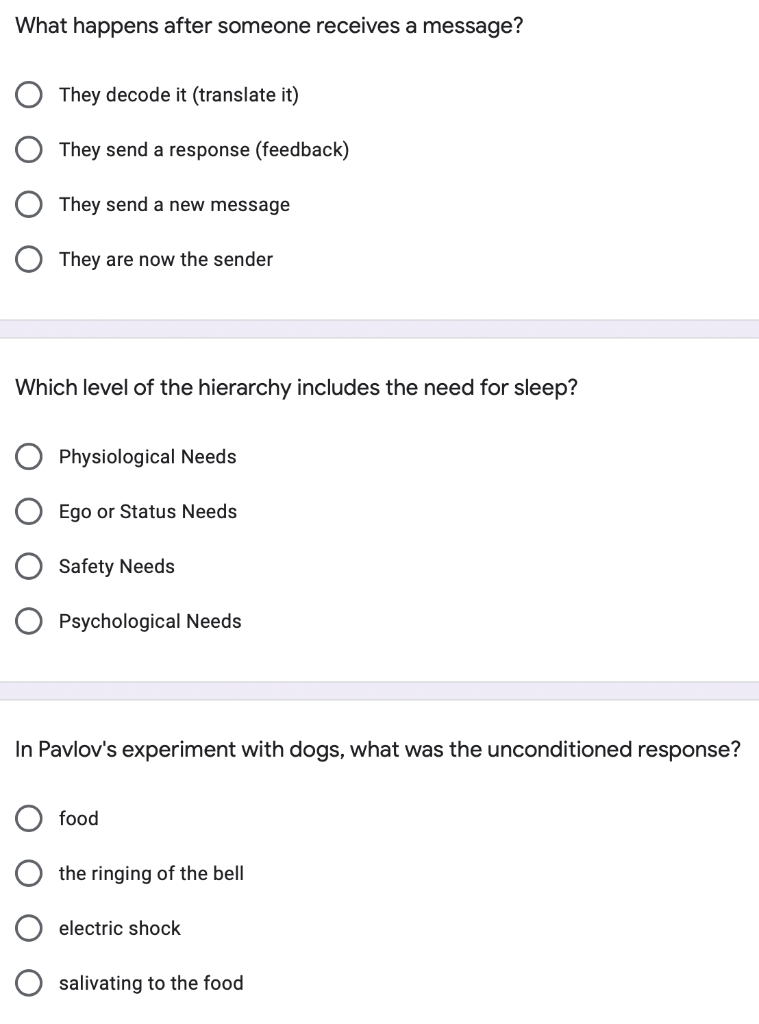Pick the 'electric shock' option
Screen dimensions: 759x1024
point(29,929)
